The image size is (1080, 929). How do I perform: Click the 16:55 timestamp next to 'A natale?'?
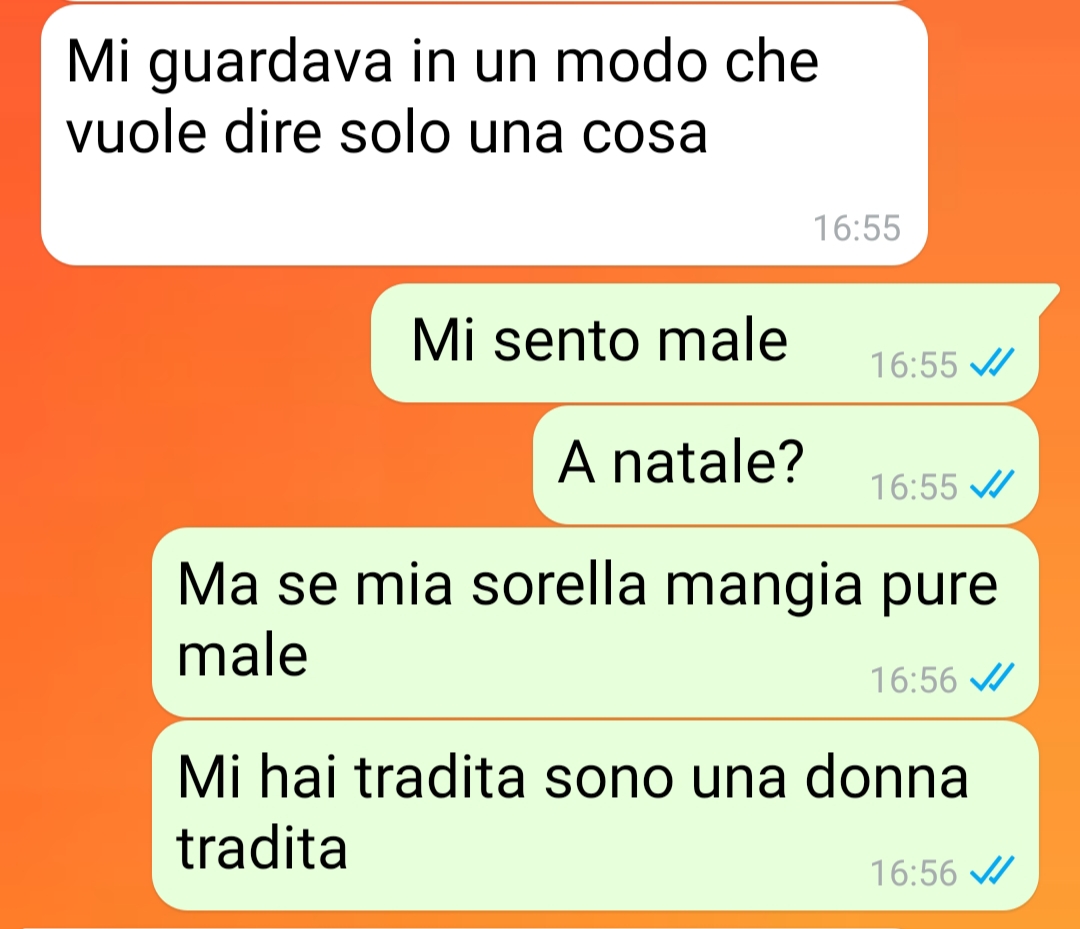coord(914,487)
